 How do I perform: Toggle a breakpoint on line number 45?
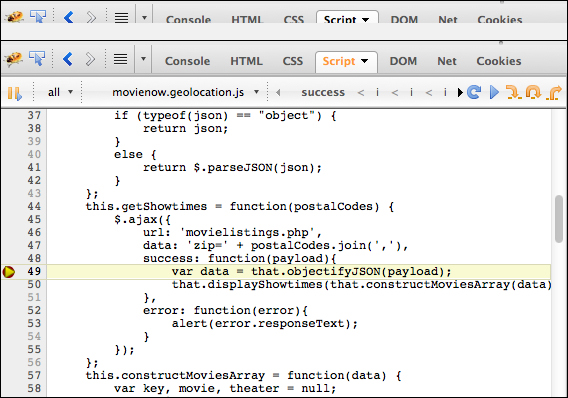tap(34, 219)
